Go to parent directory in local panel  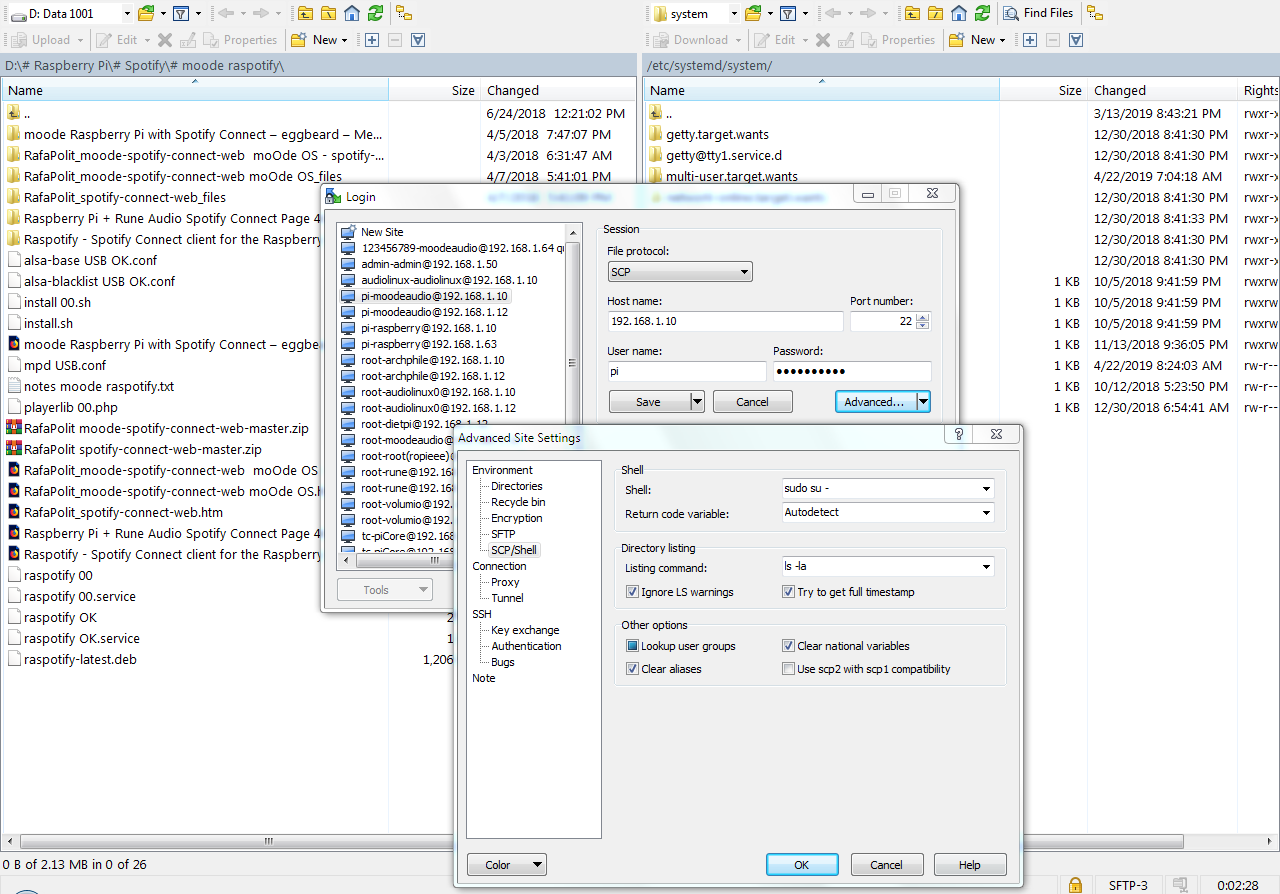click(304, 13)
